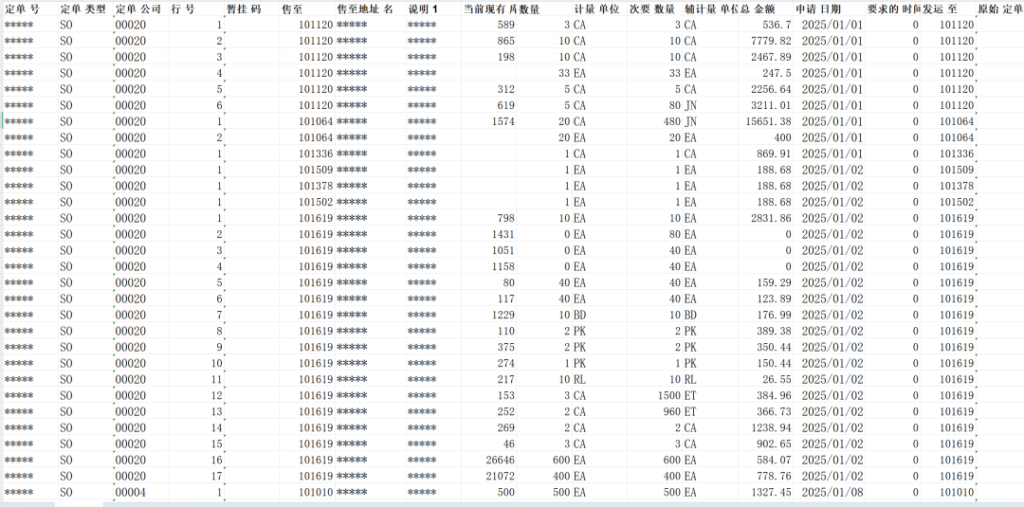The image size is (1024, 507).
Task: Click the total amount cell 778.76
Action: (x=775, y=476)
